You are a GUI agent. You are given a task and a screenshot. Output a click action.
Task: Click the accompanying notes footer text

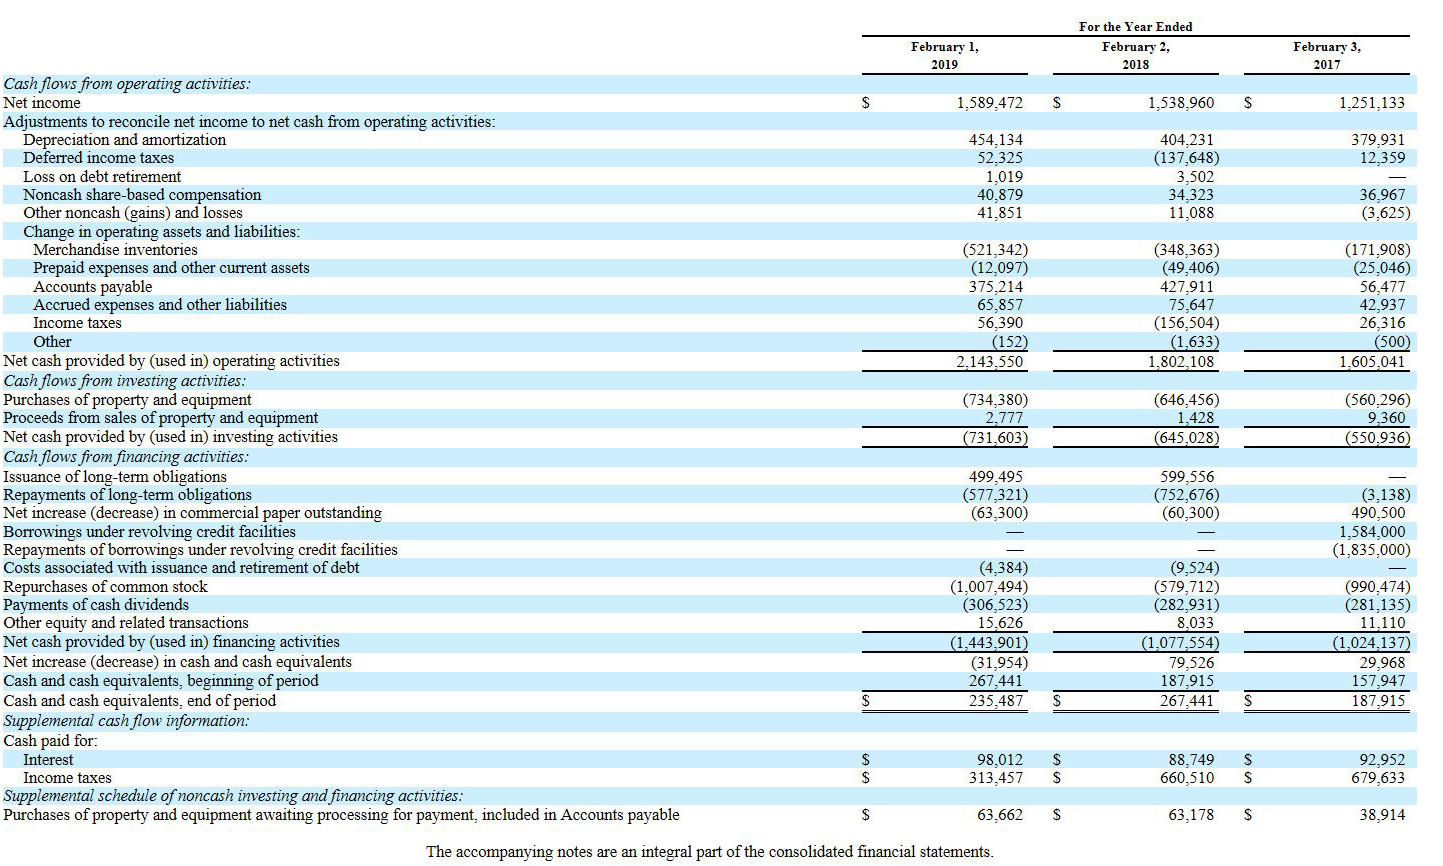709,852
